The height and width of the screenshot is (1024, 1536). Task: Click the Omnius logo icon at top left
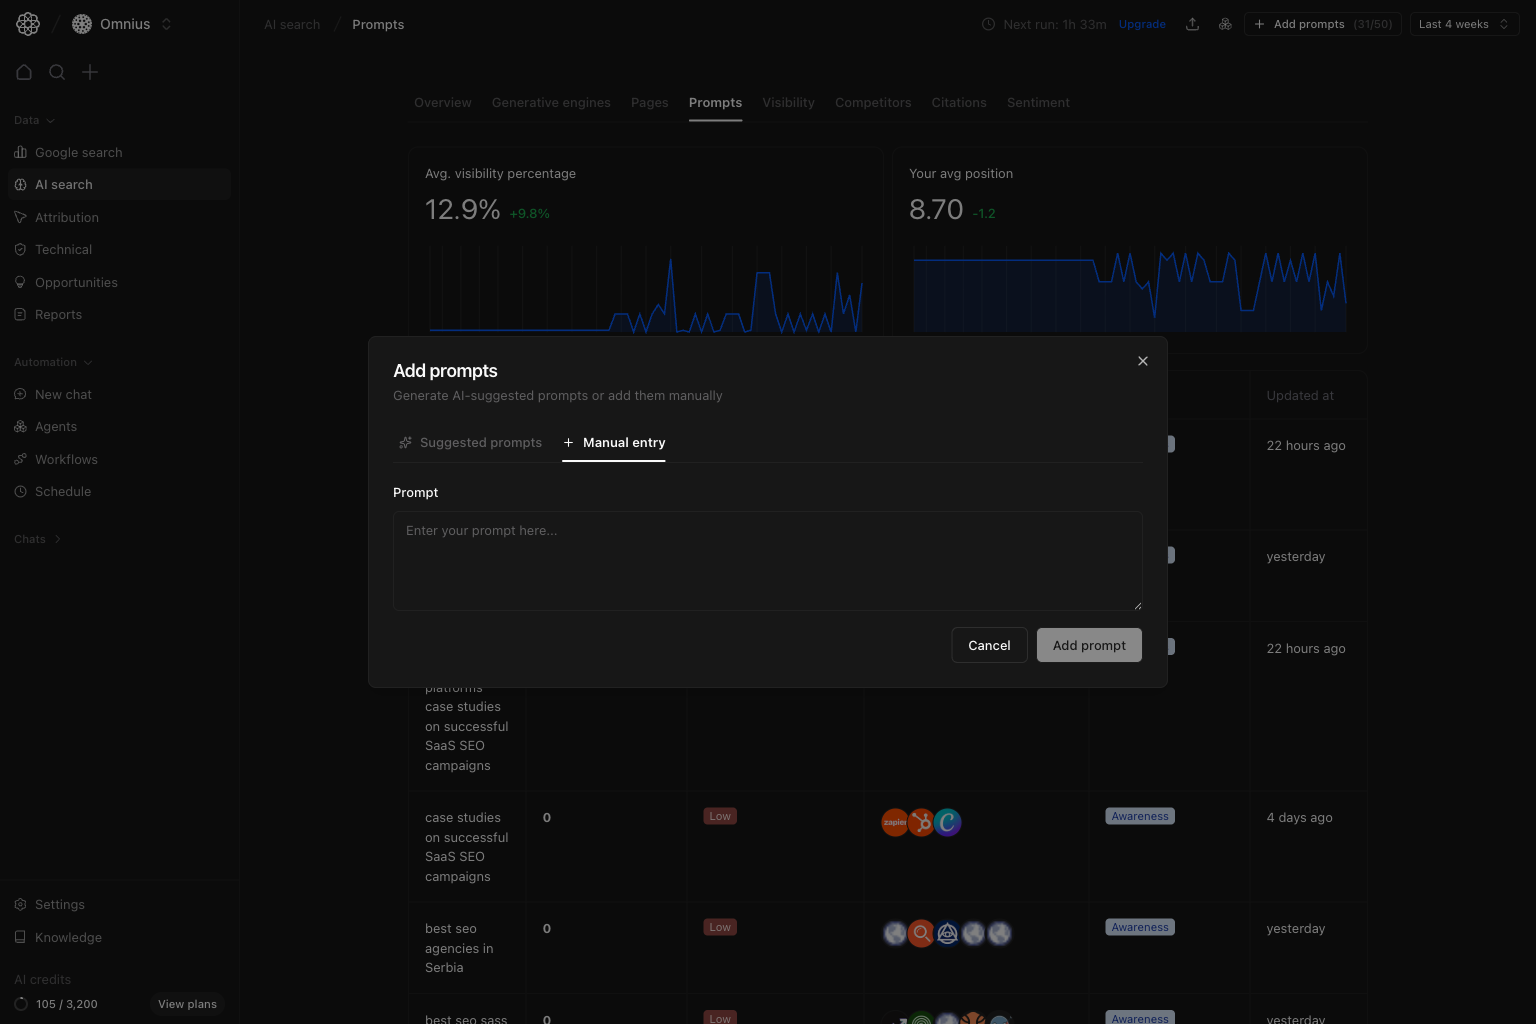(x=28, y=24)
